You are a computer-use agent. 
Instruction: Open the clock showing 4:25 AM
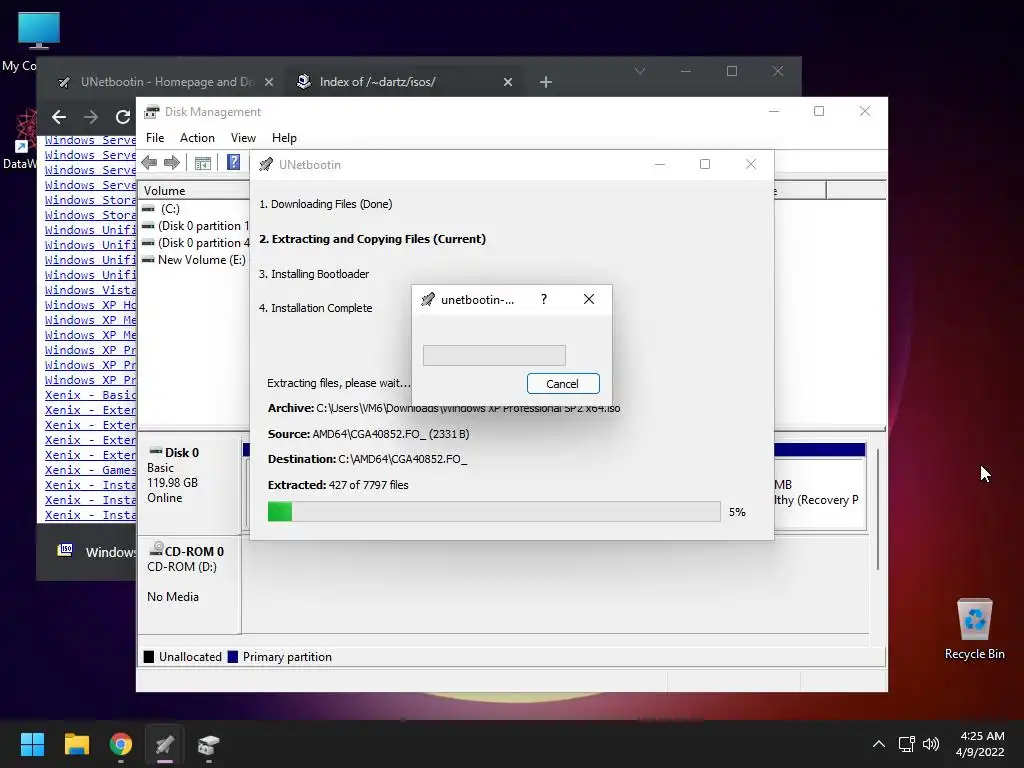[x=980, y=744]
